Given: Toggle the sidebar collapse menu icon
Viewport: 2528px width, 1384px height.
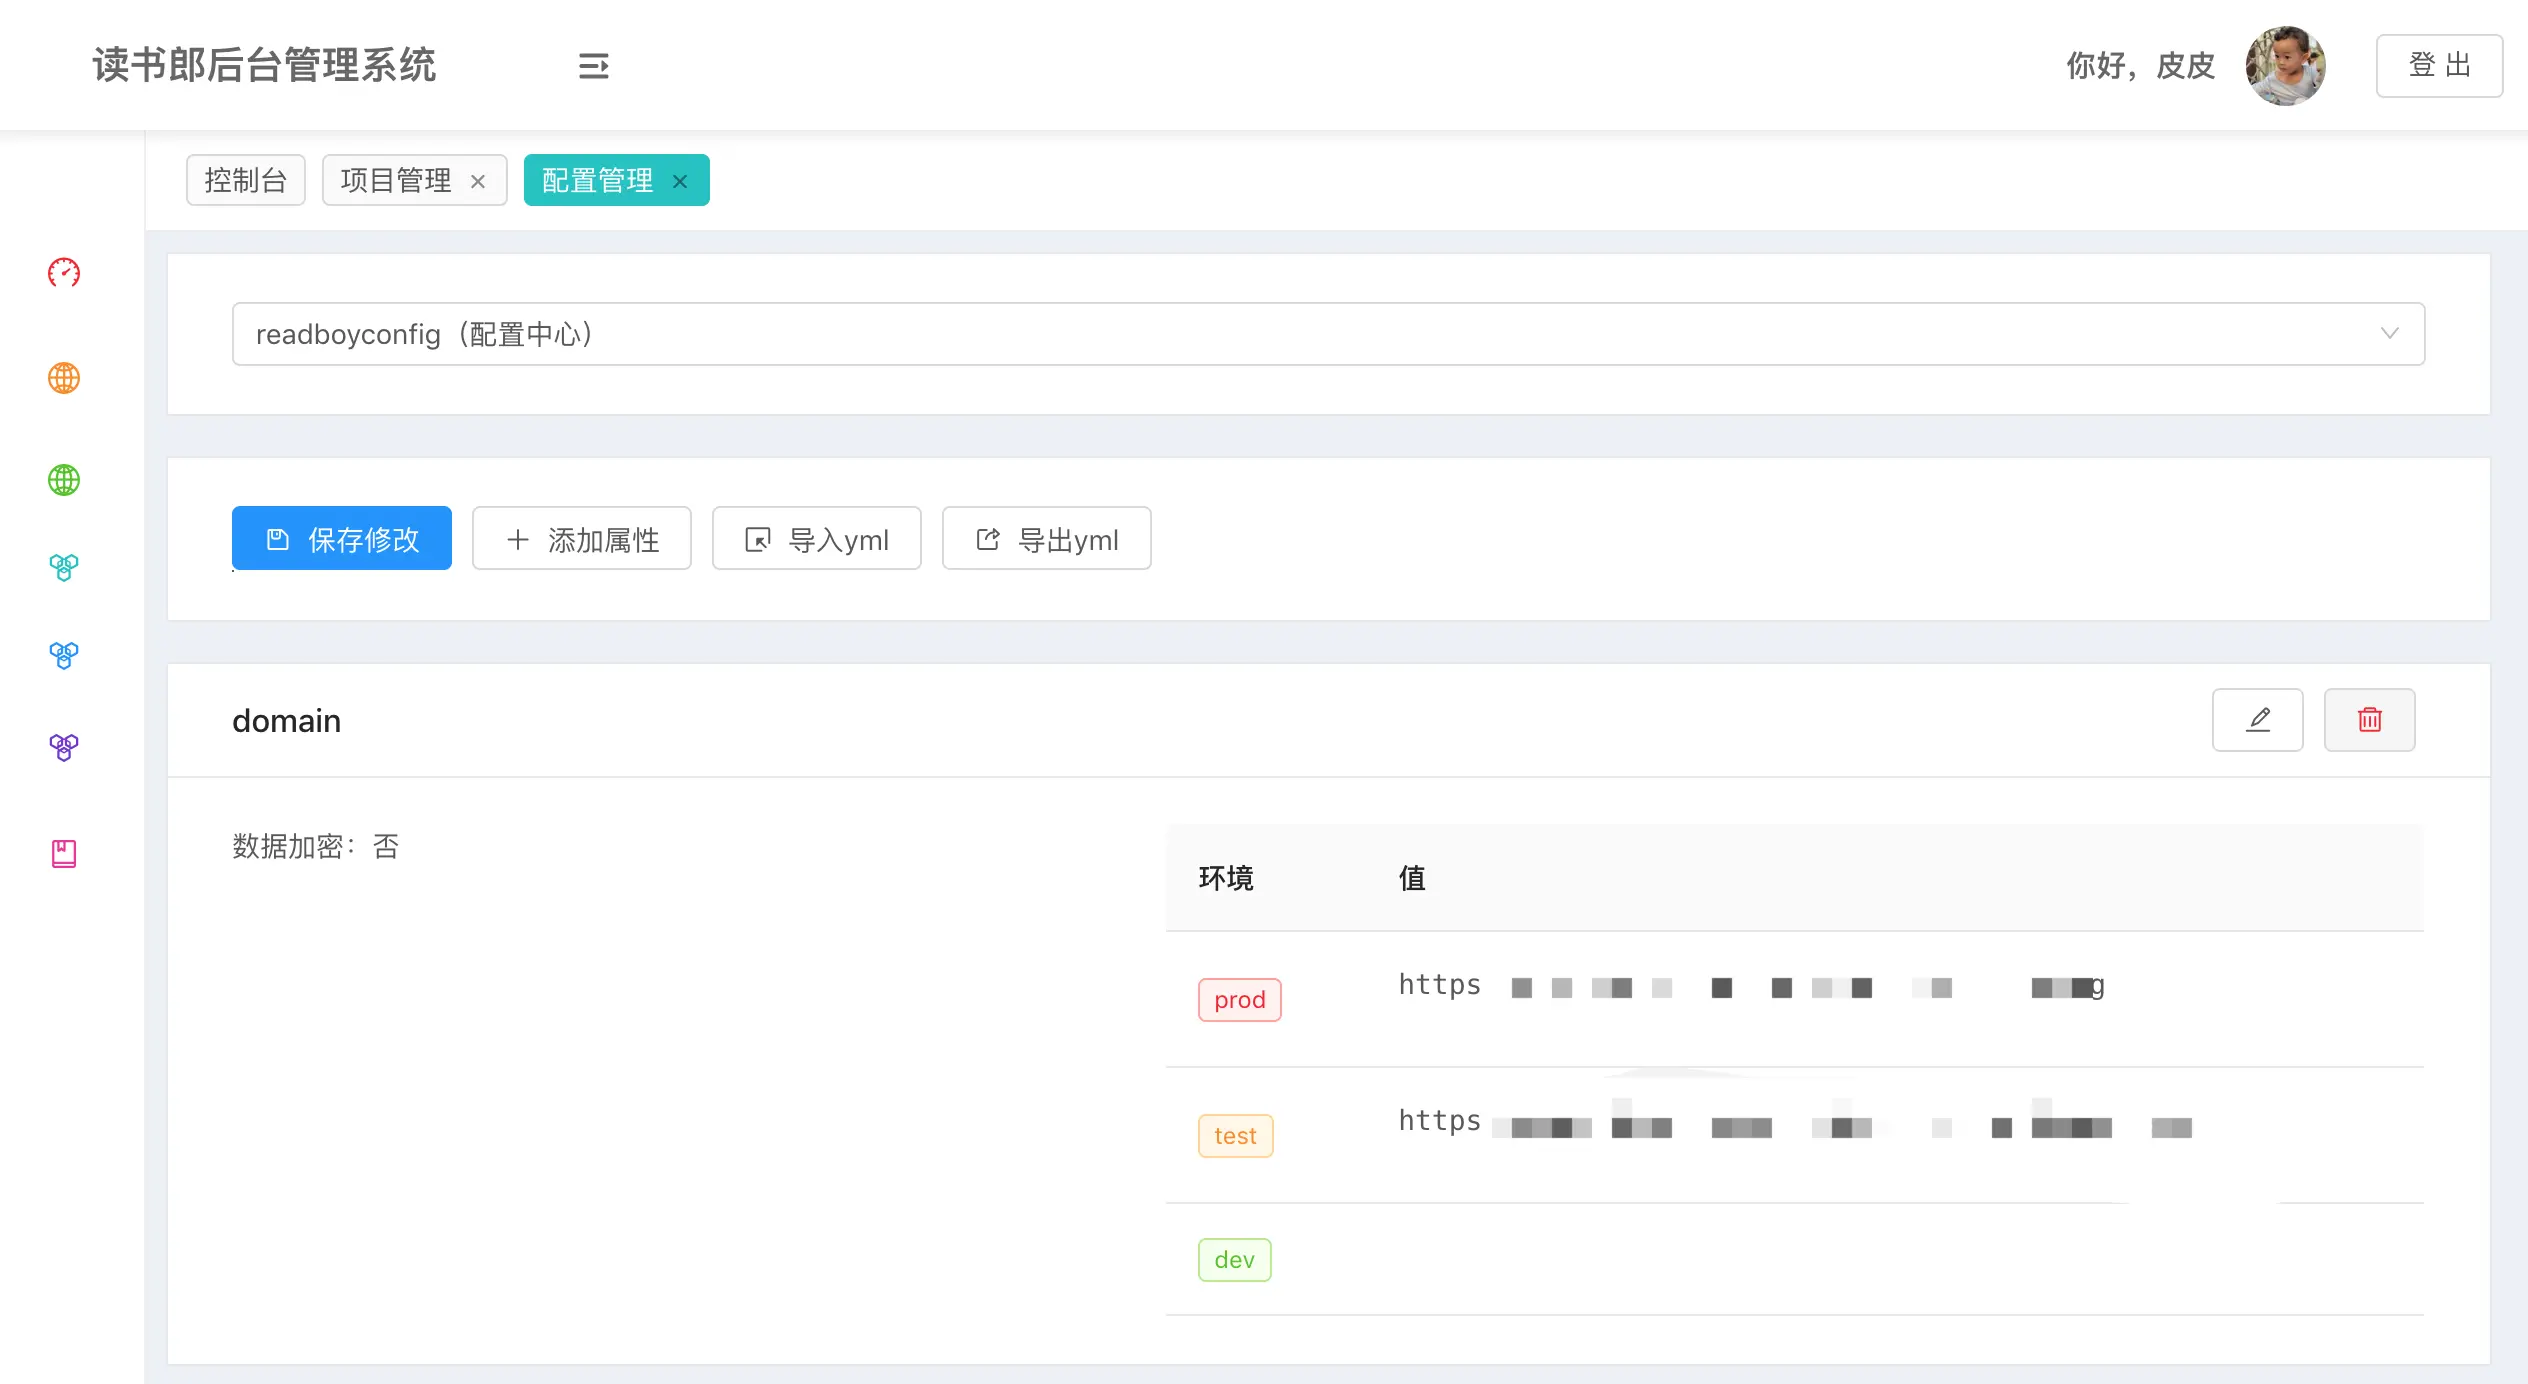Looking at the screenshot, I should pos(593,66).
